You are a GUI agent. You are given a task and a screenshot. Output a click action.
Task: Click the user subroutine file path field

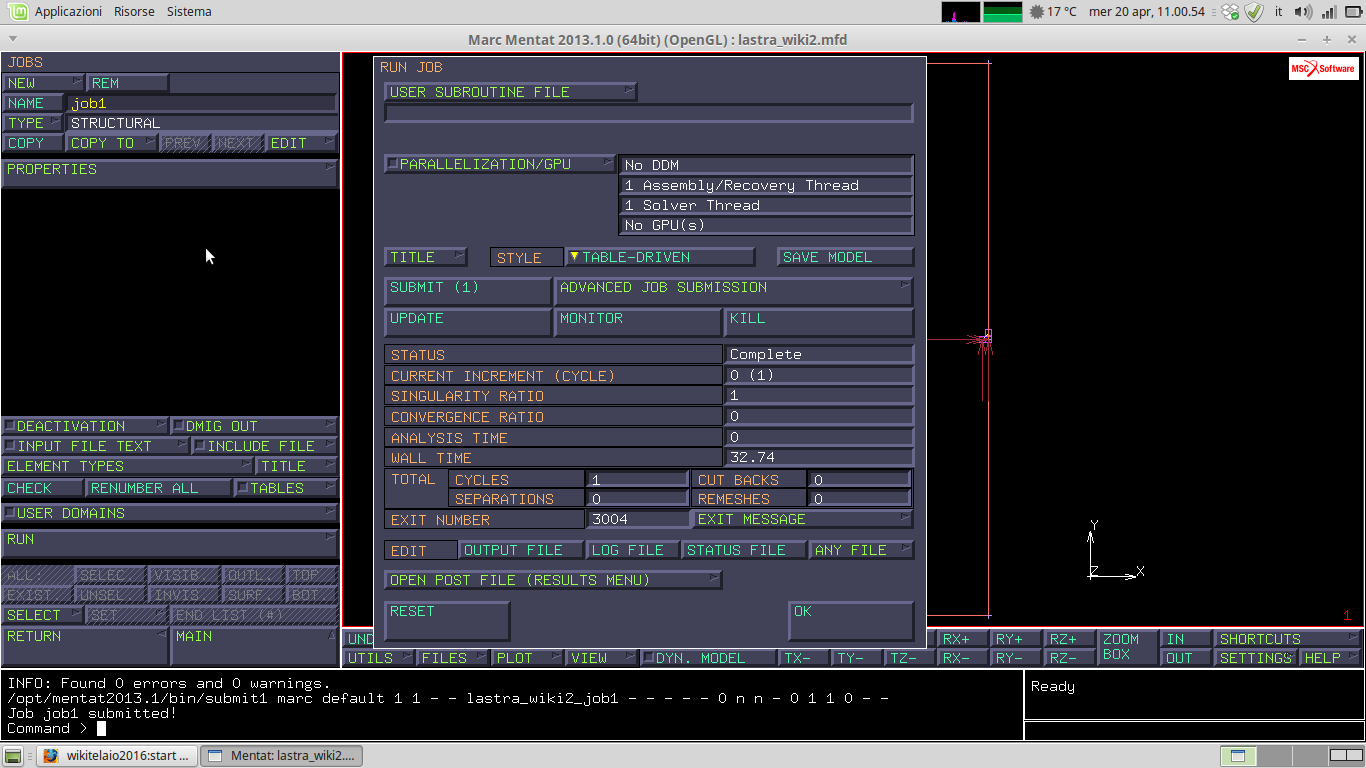649,113
